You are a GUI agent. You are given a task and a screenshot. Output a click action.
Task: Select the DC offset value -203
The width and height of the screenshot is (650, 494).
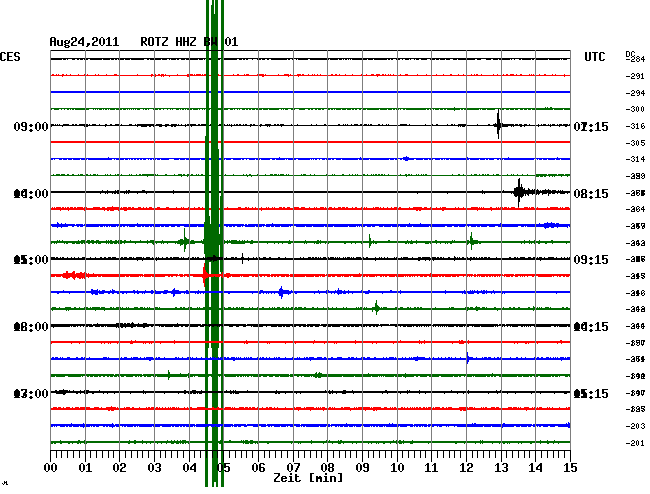point(635,426)
